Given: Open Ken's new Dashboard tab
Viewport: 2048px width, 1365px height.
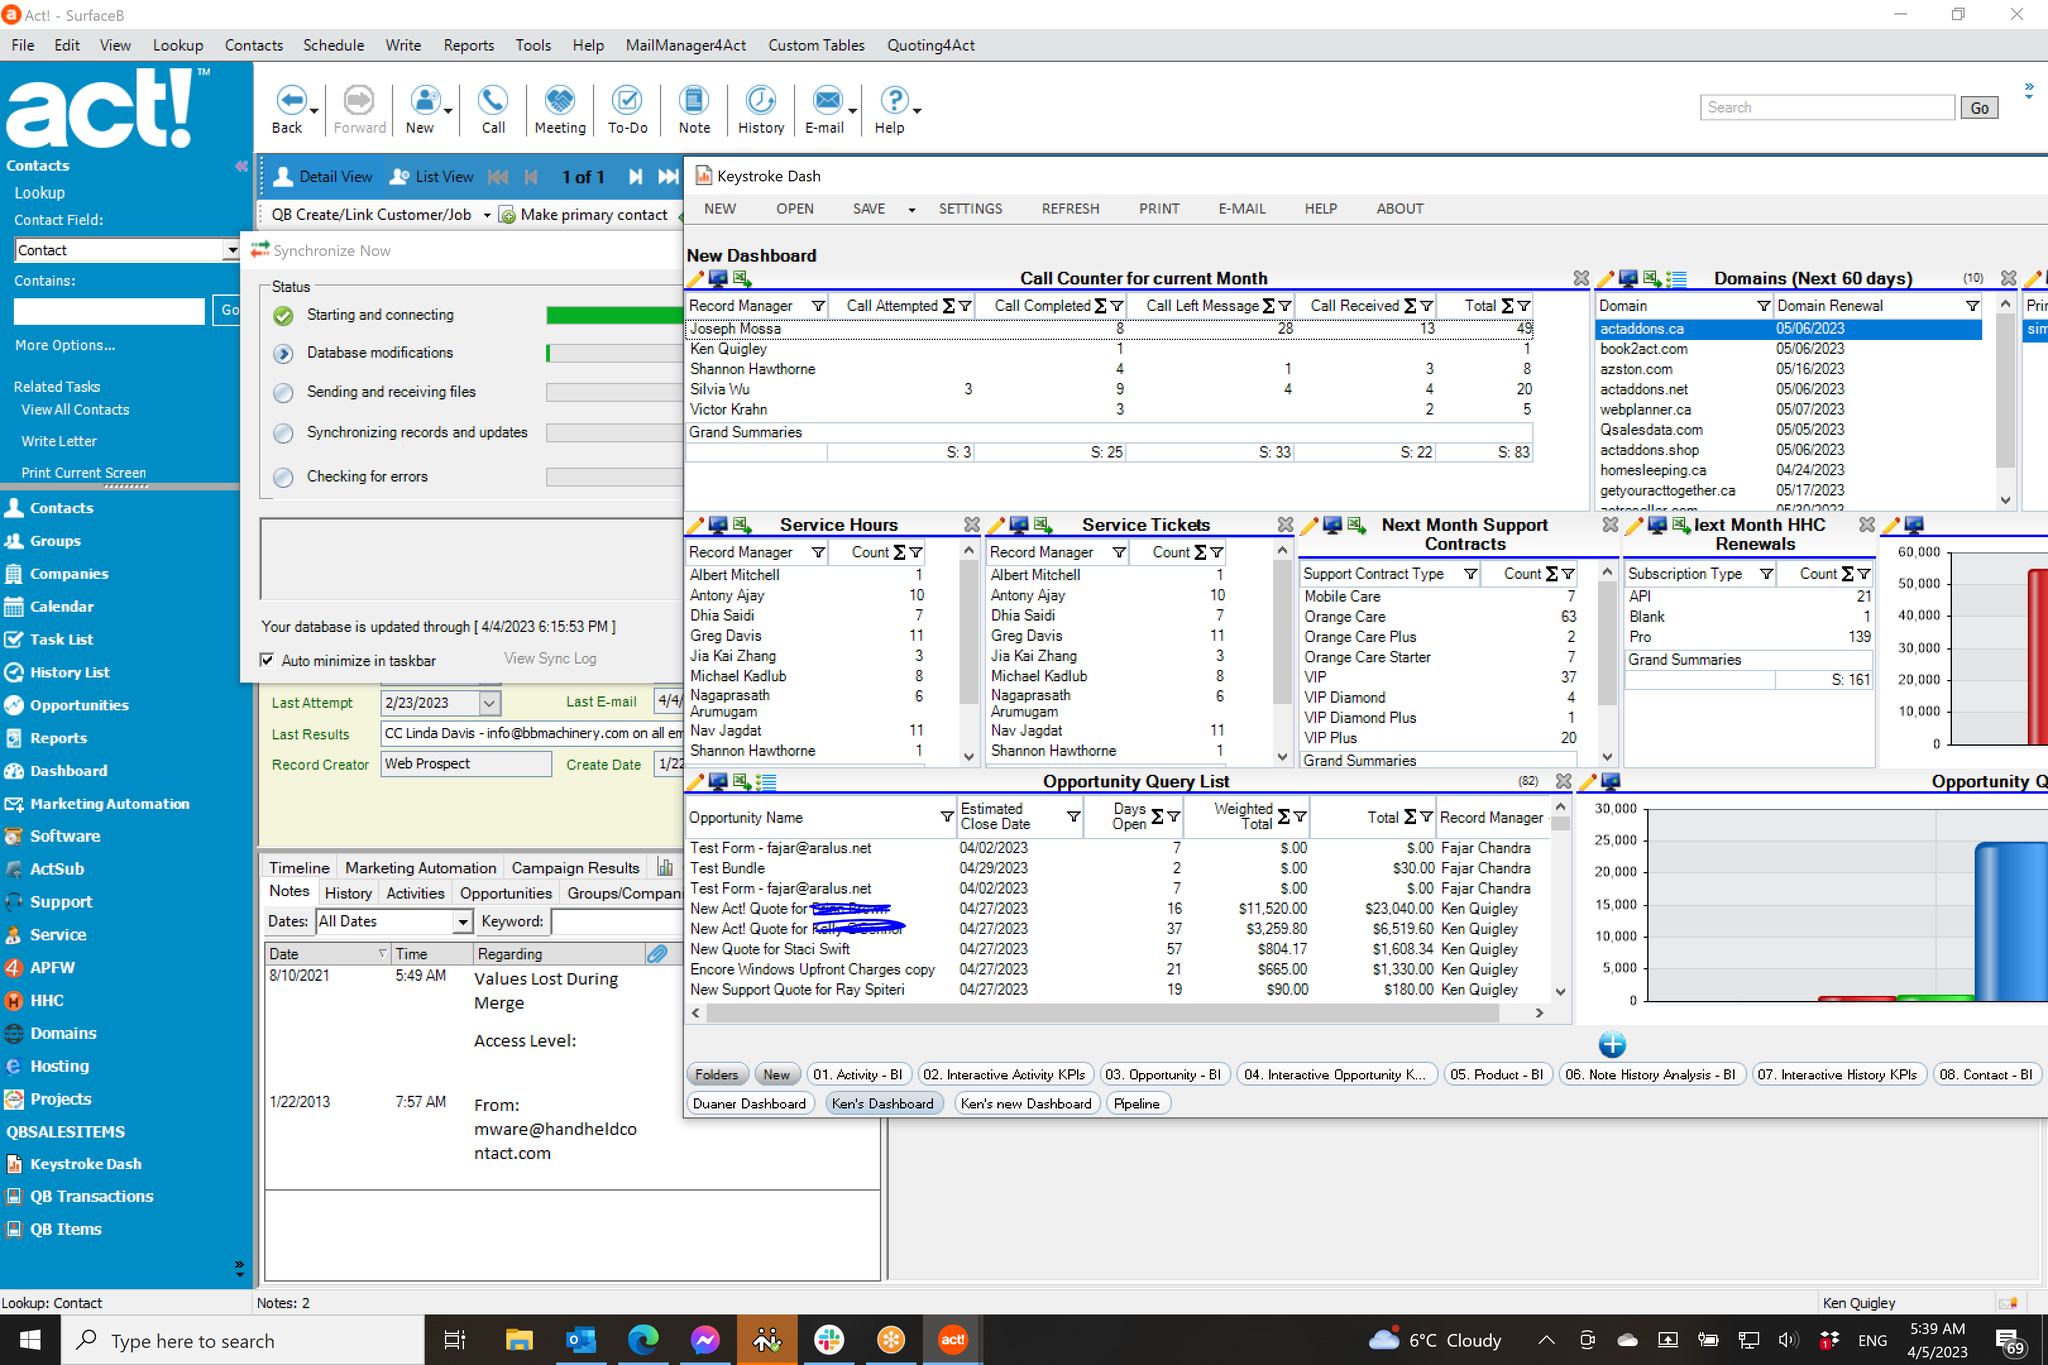Looking at the screenshot, I should [1025, 1104].
